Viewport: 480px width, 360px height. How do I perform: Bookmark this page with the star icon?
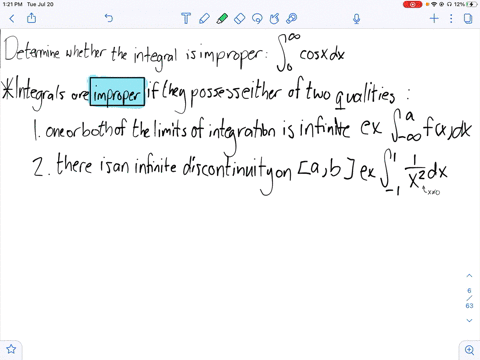(x=11, y=349)
